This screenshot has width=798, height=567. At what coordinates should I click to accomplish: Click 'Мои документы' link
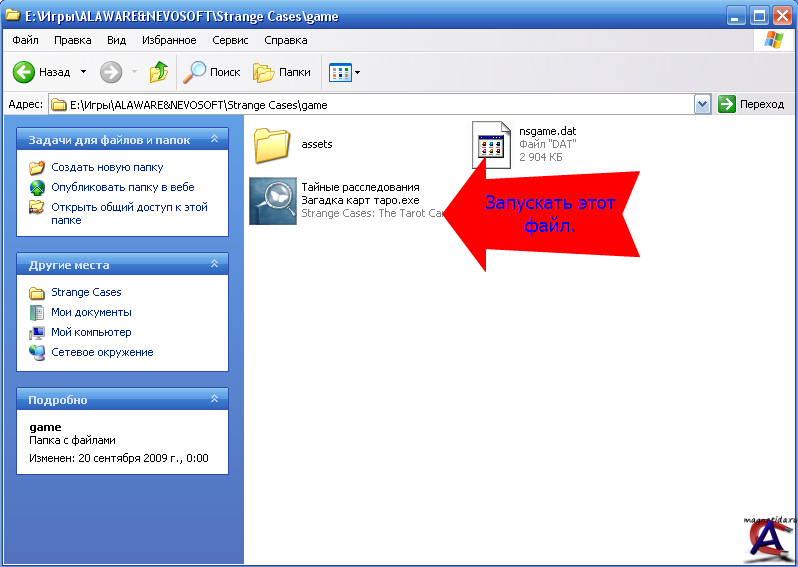pos(91,312)
